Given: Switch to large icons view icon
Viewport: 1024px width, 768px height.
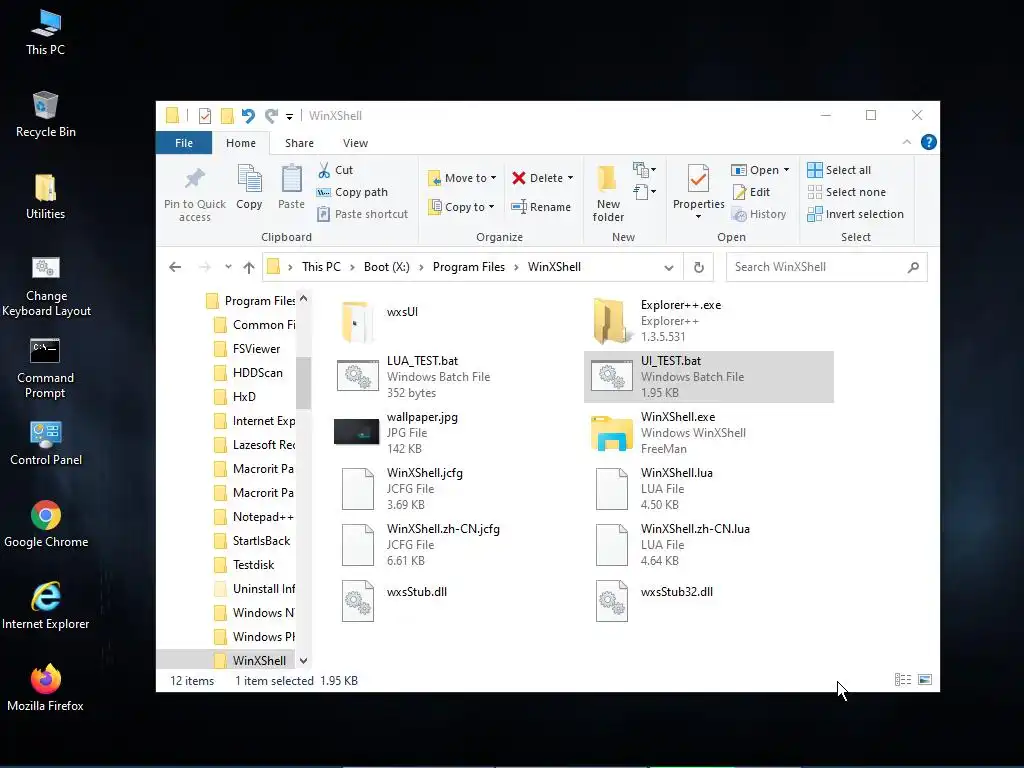Looking at the screenshot, I should (925, 680).
